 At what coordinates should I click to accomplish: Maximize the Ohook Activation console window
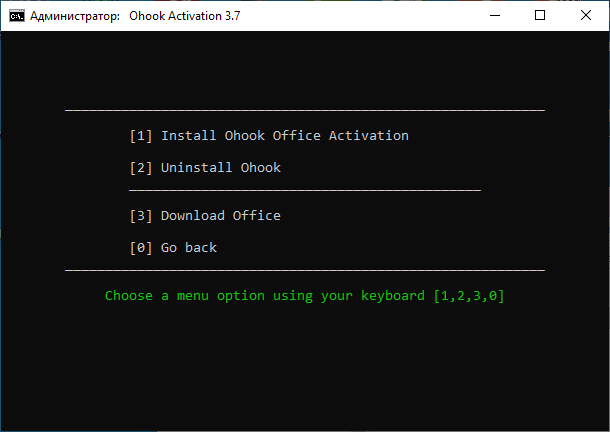point(541,16)
